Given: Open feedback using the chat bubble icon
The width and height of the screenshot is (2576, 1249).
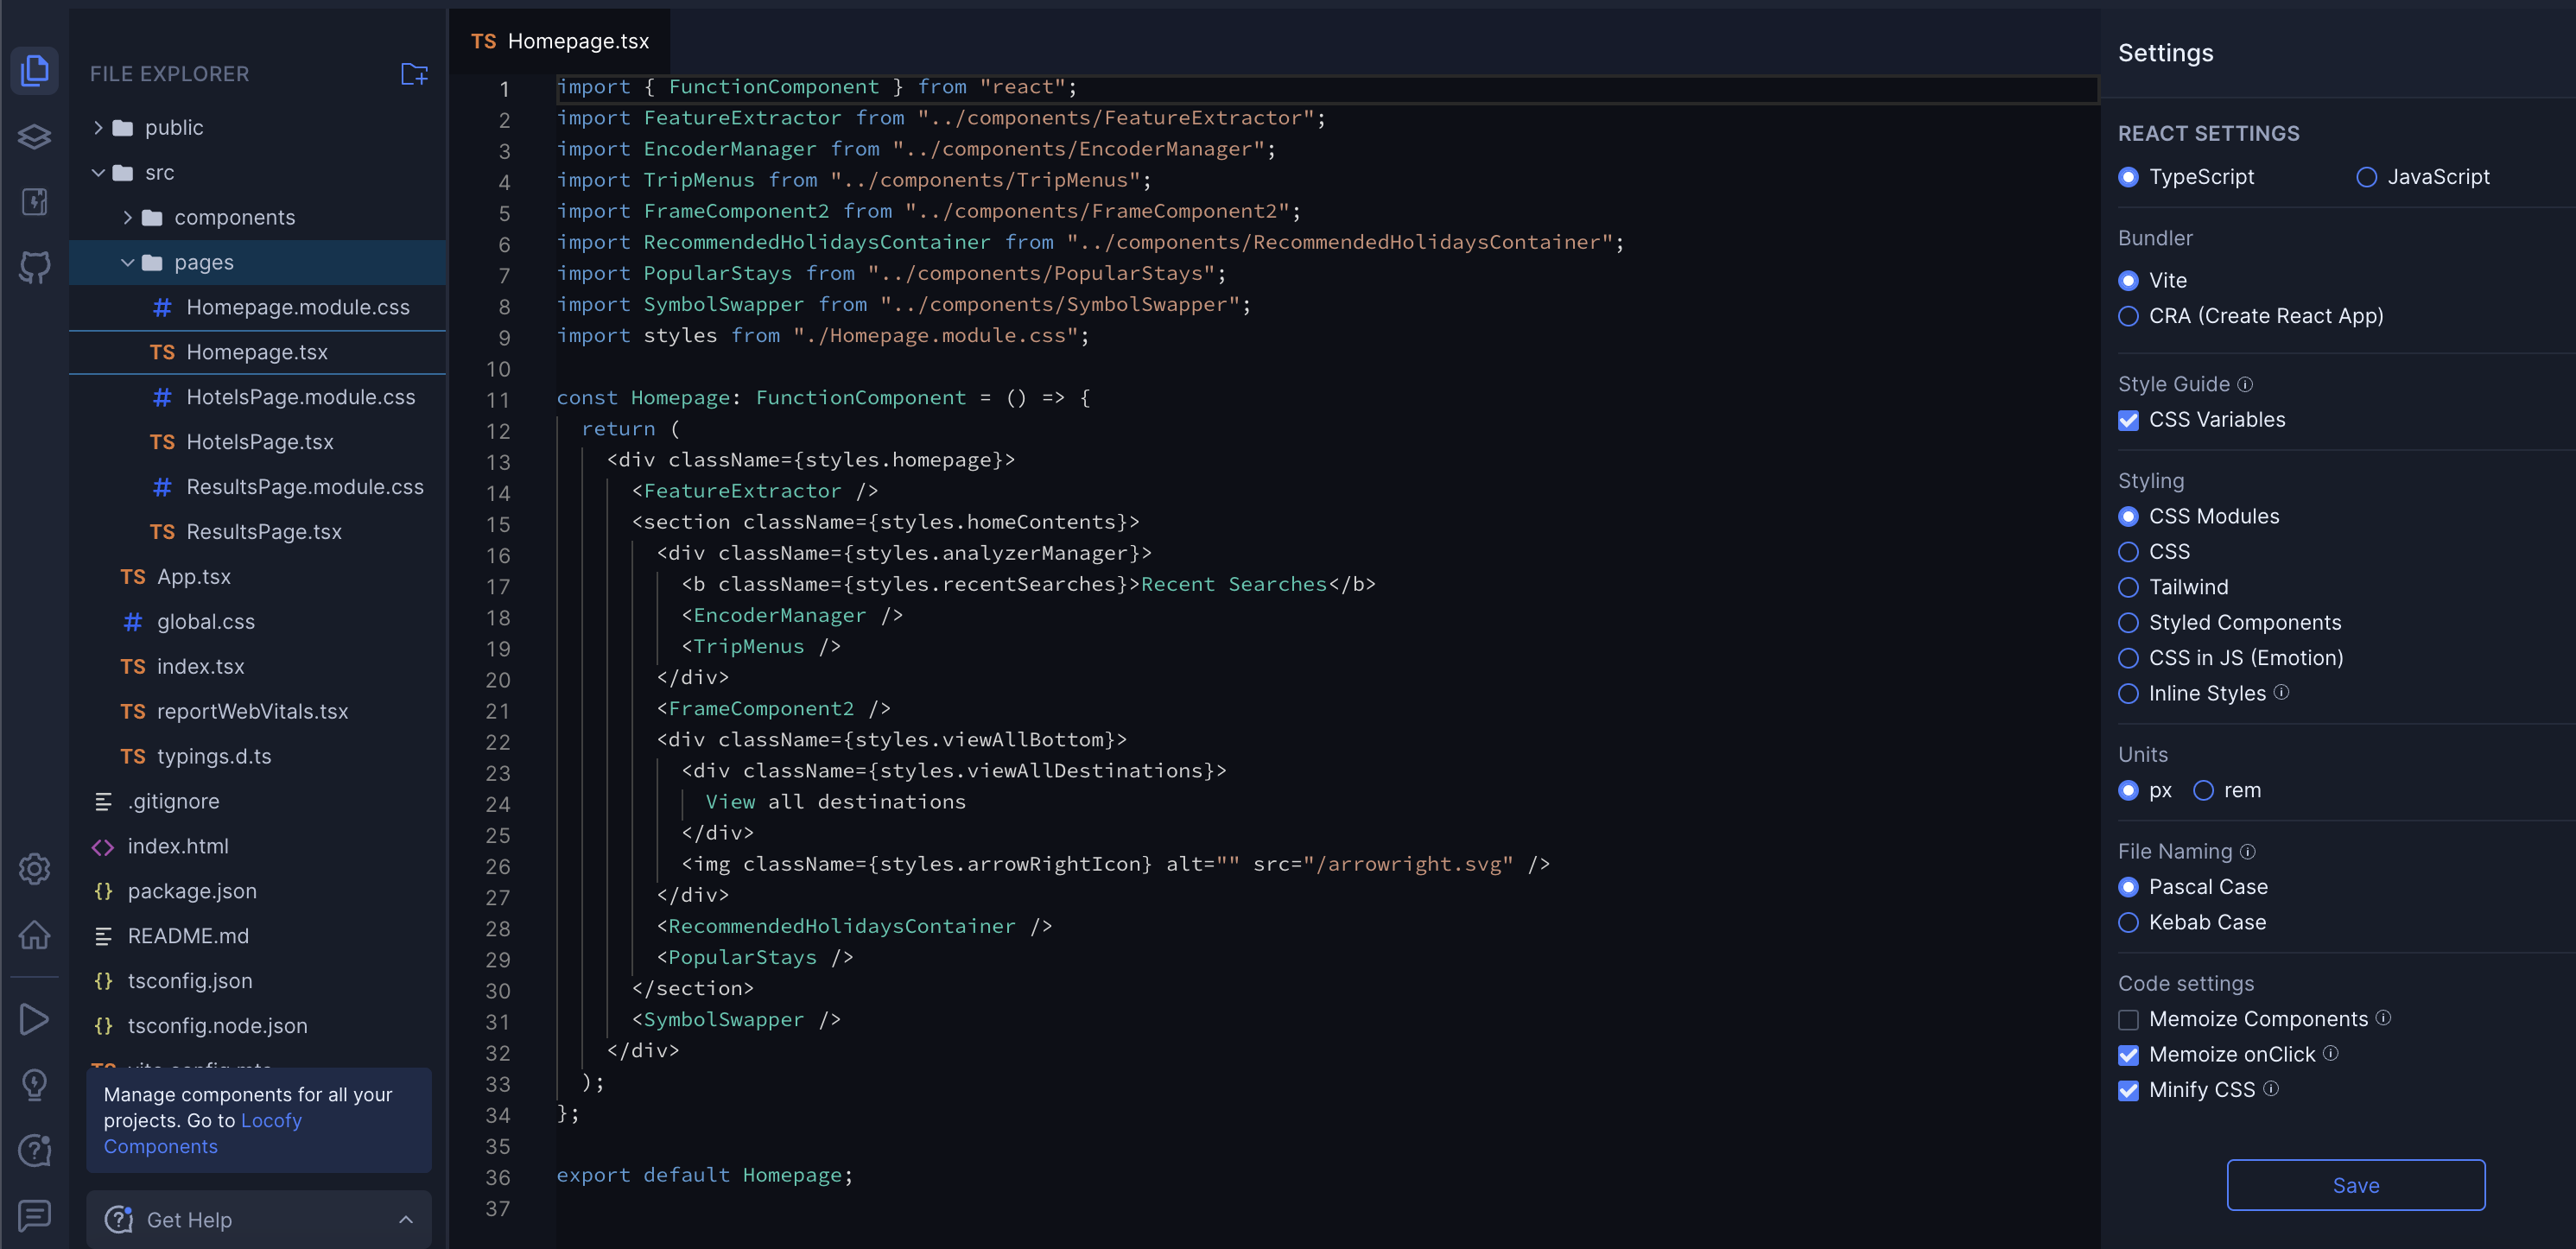Looking at the screenshot, I should tap(35, 1215).
